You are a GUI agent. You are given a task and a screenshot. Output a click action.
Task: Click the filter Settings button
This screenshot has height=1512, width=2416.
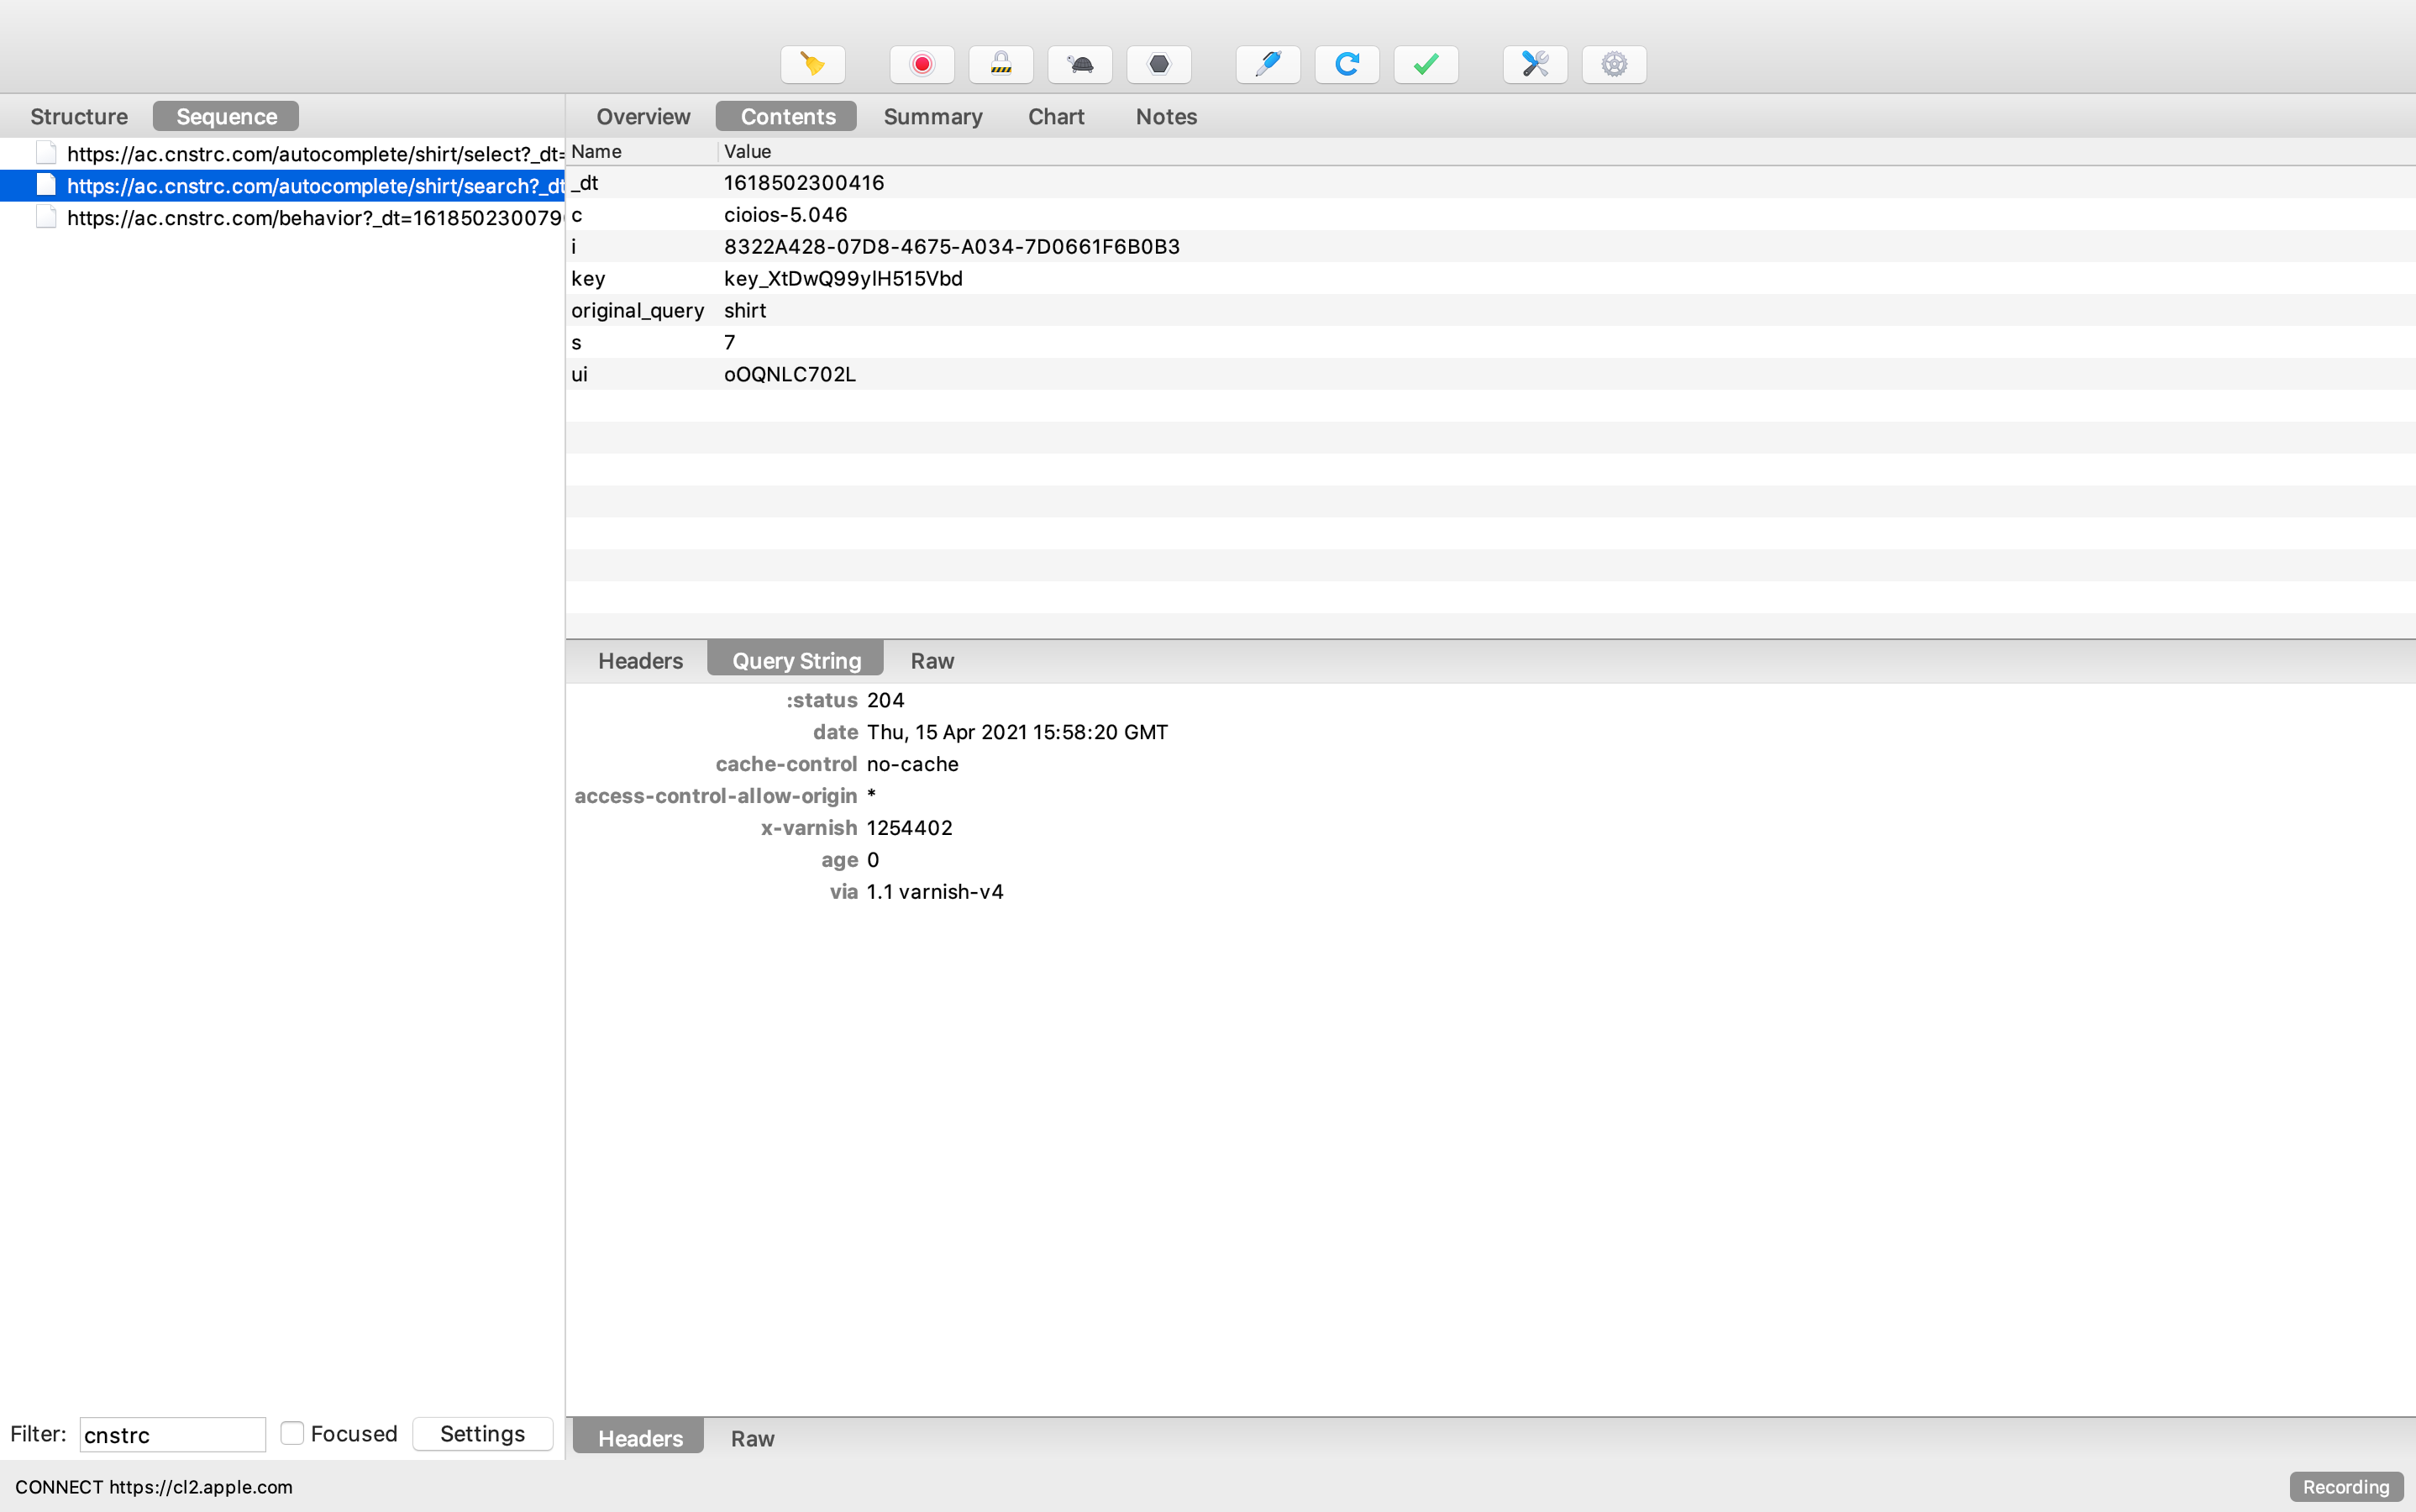click(482, 1433)
